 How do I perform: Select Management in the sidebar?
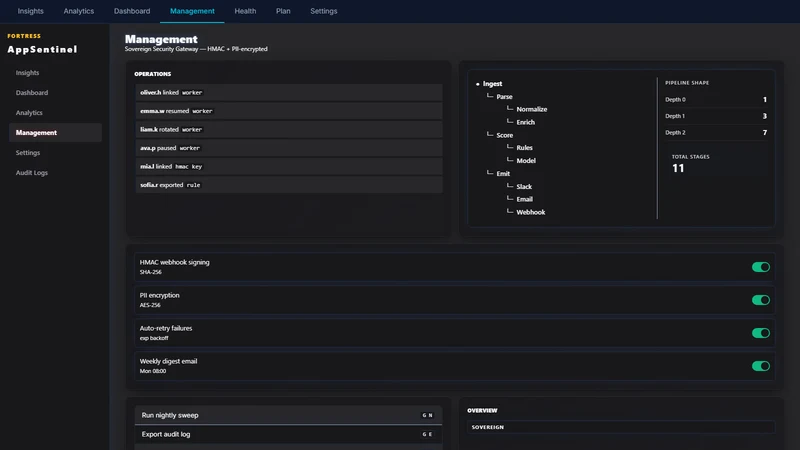[55, 133]
